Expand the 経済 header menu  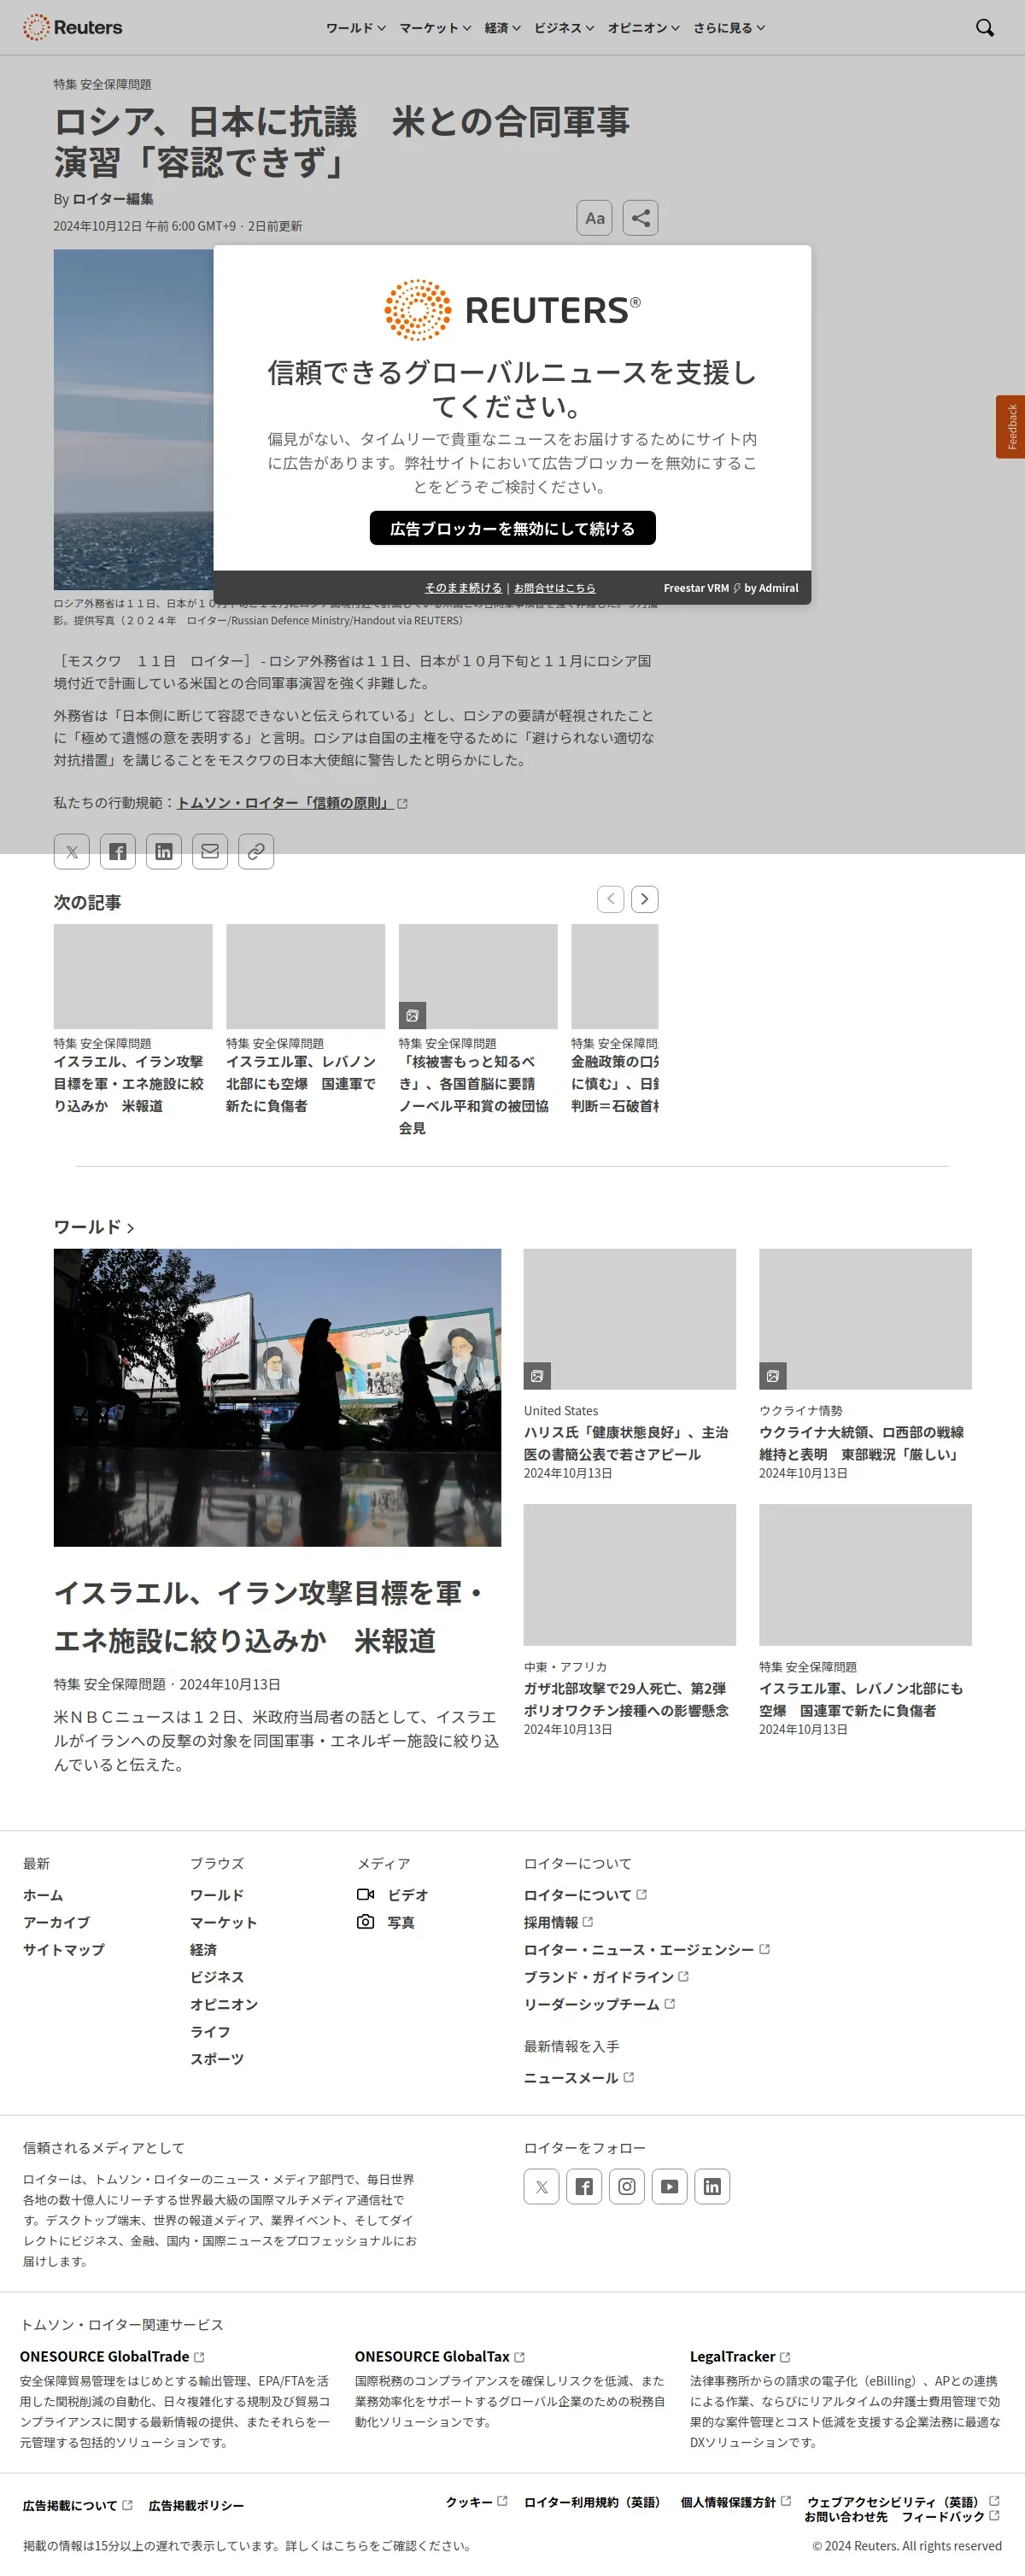pyautogui.click(x=502, y=28)
